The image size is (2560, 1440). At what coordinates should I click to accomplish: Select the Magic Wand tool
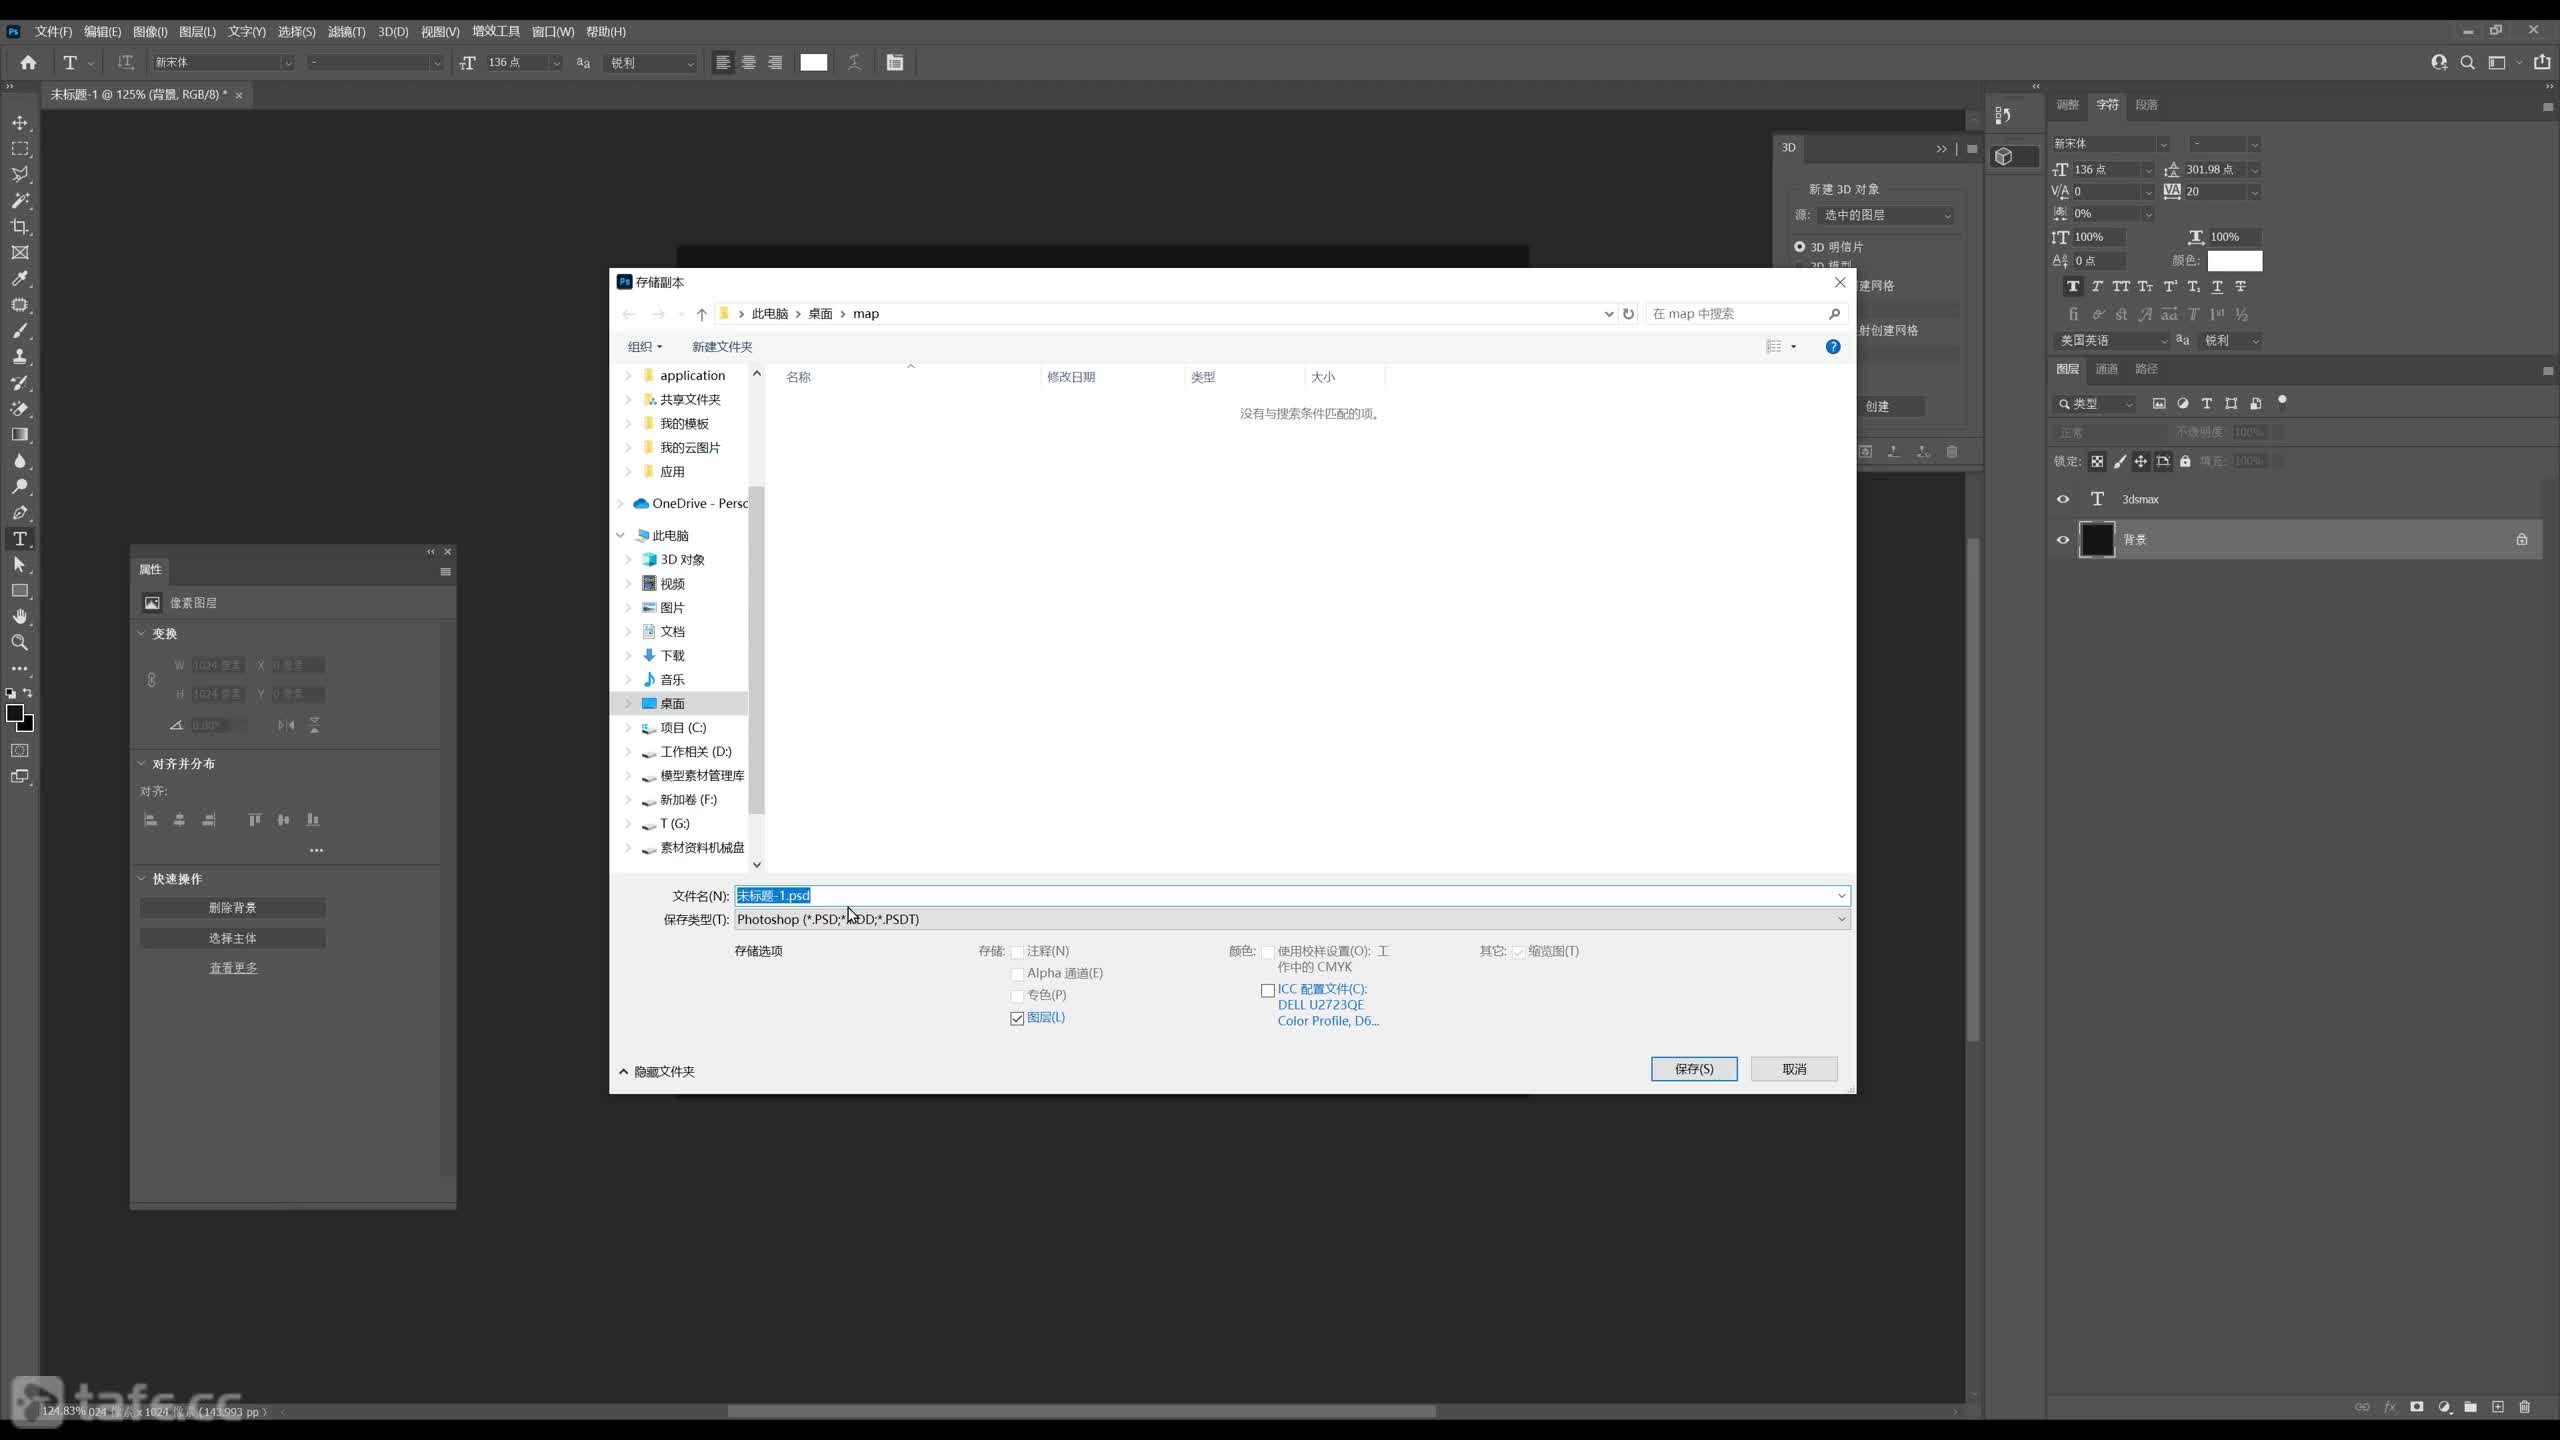pyautogui.click(x=20, y=200)
